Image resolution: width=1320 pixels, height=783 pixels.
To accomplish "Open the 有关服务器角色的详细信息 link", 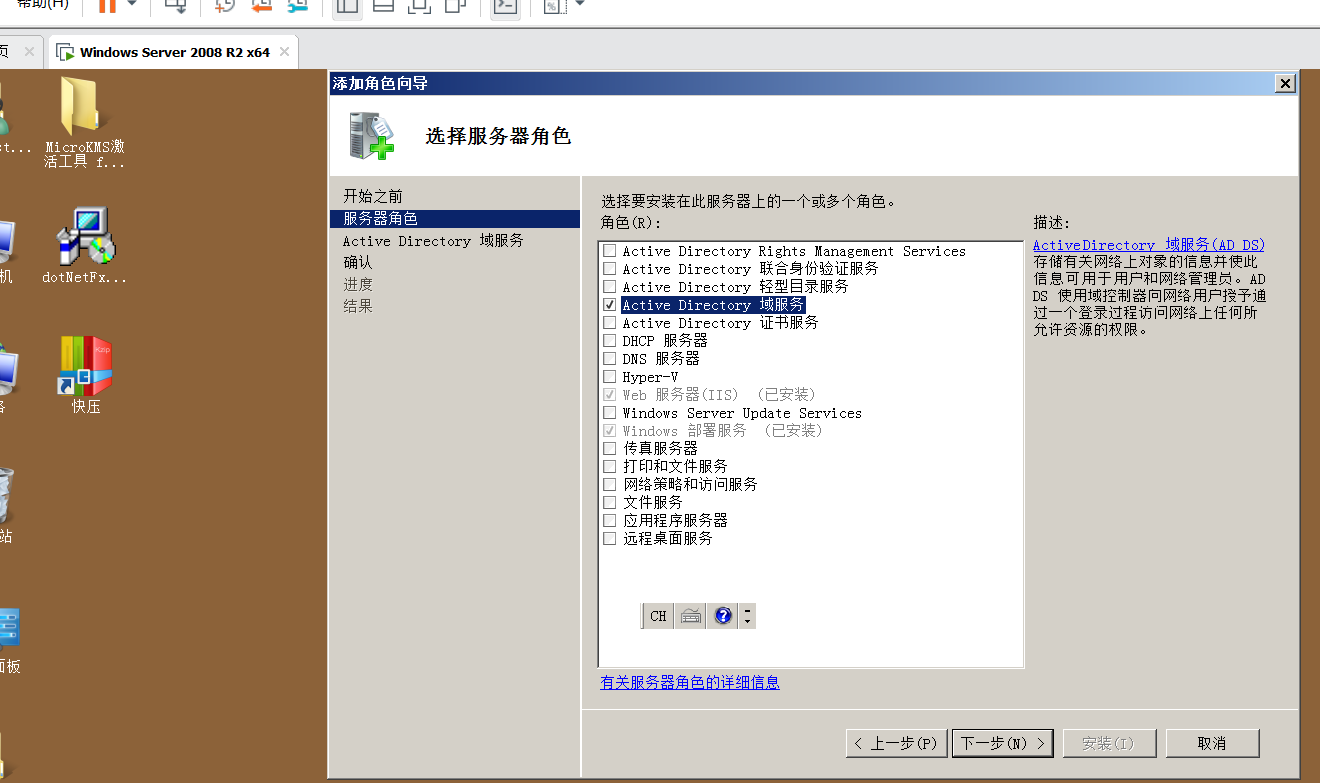I will coord(690,682).
